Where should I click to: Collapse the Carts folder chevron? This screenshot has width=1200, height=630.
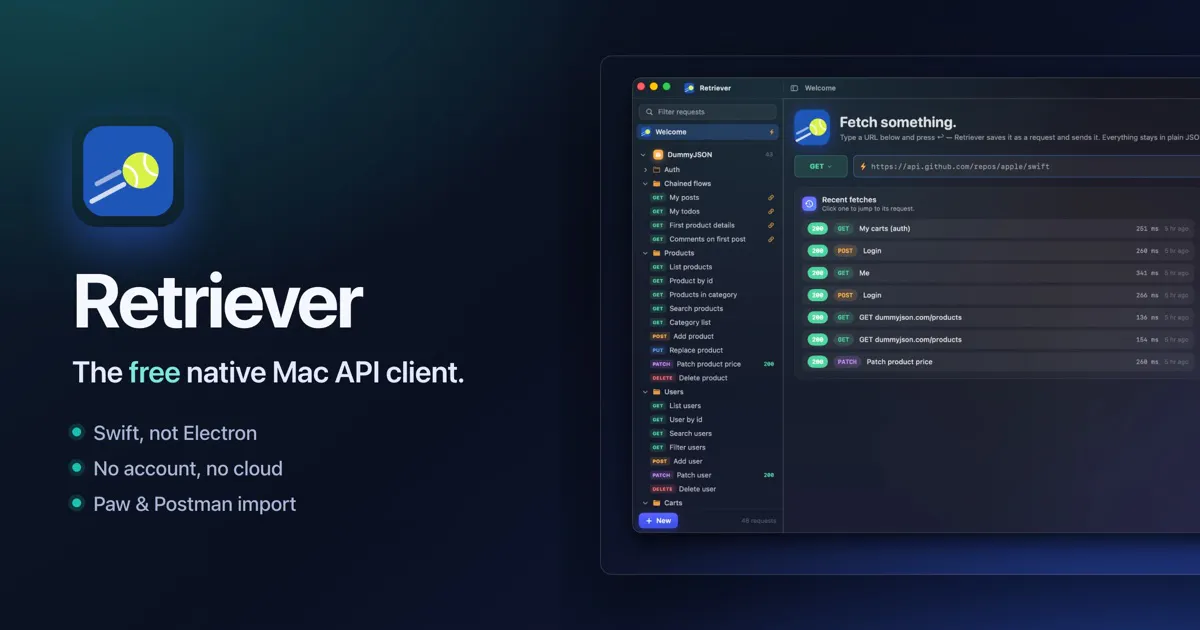(x=645, y=503)
